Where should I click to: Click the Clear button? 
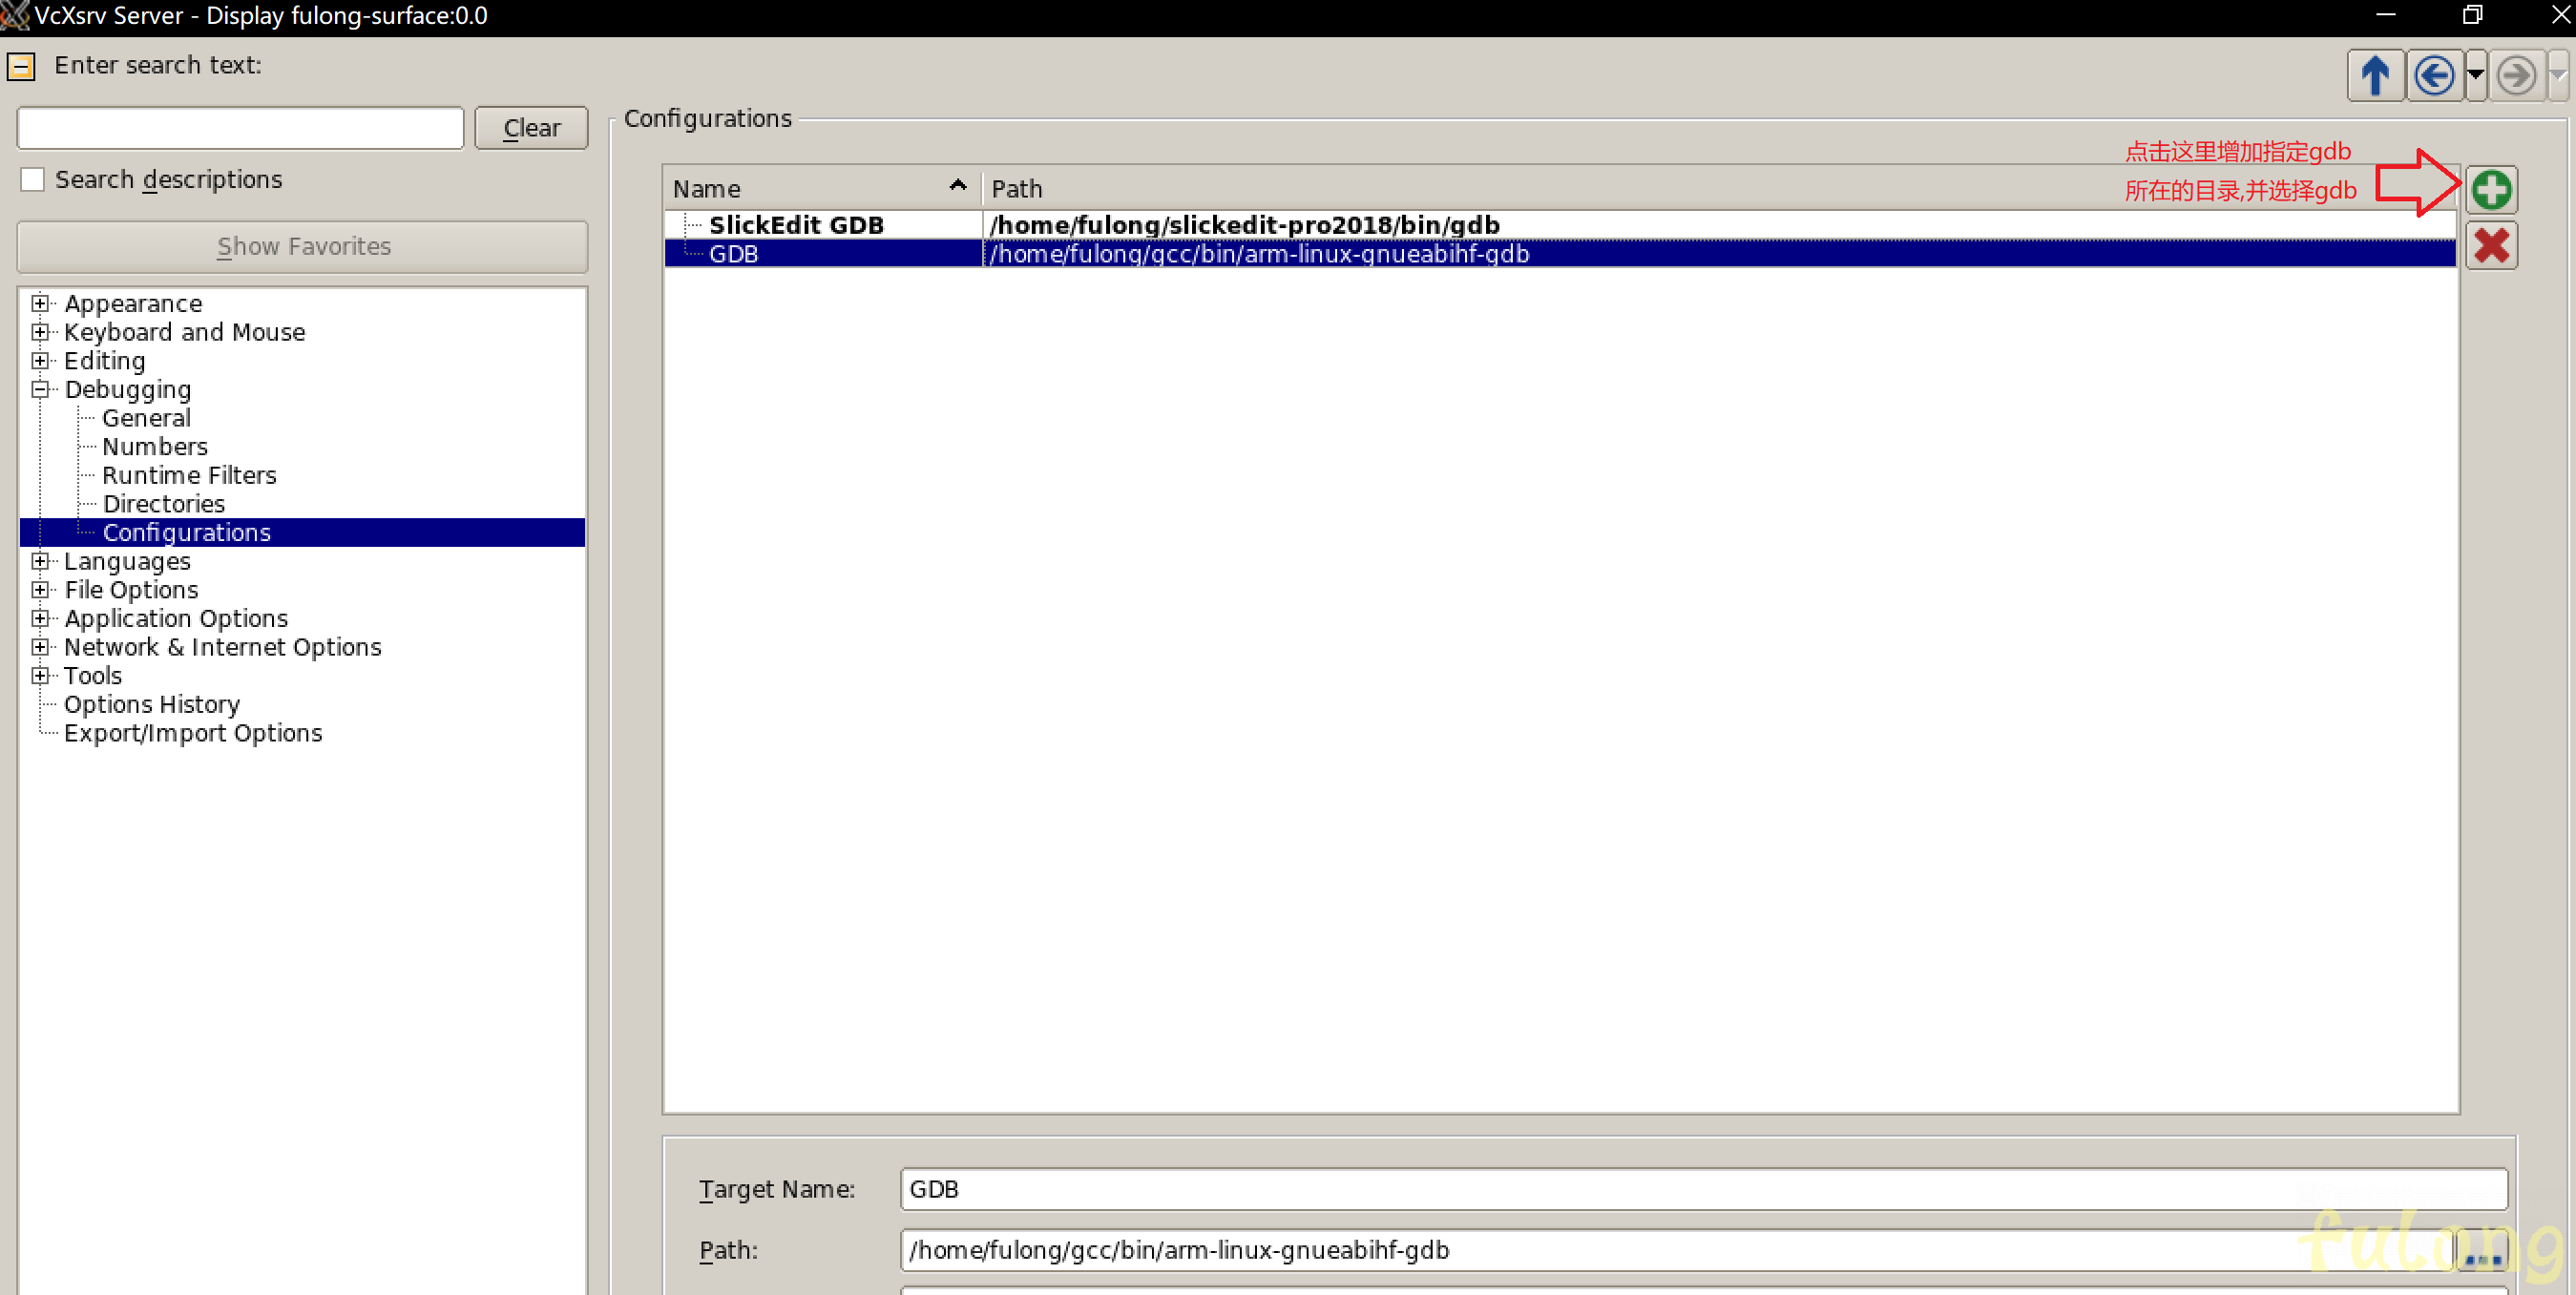point(531,128)
